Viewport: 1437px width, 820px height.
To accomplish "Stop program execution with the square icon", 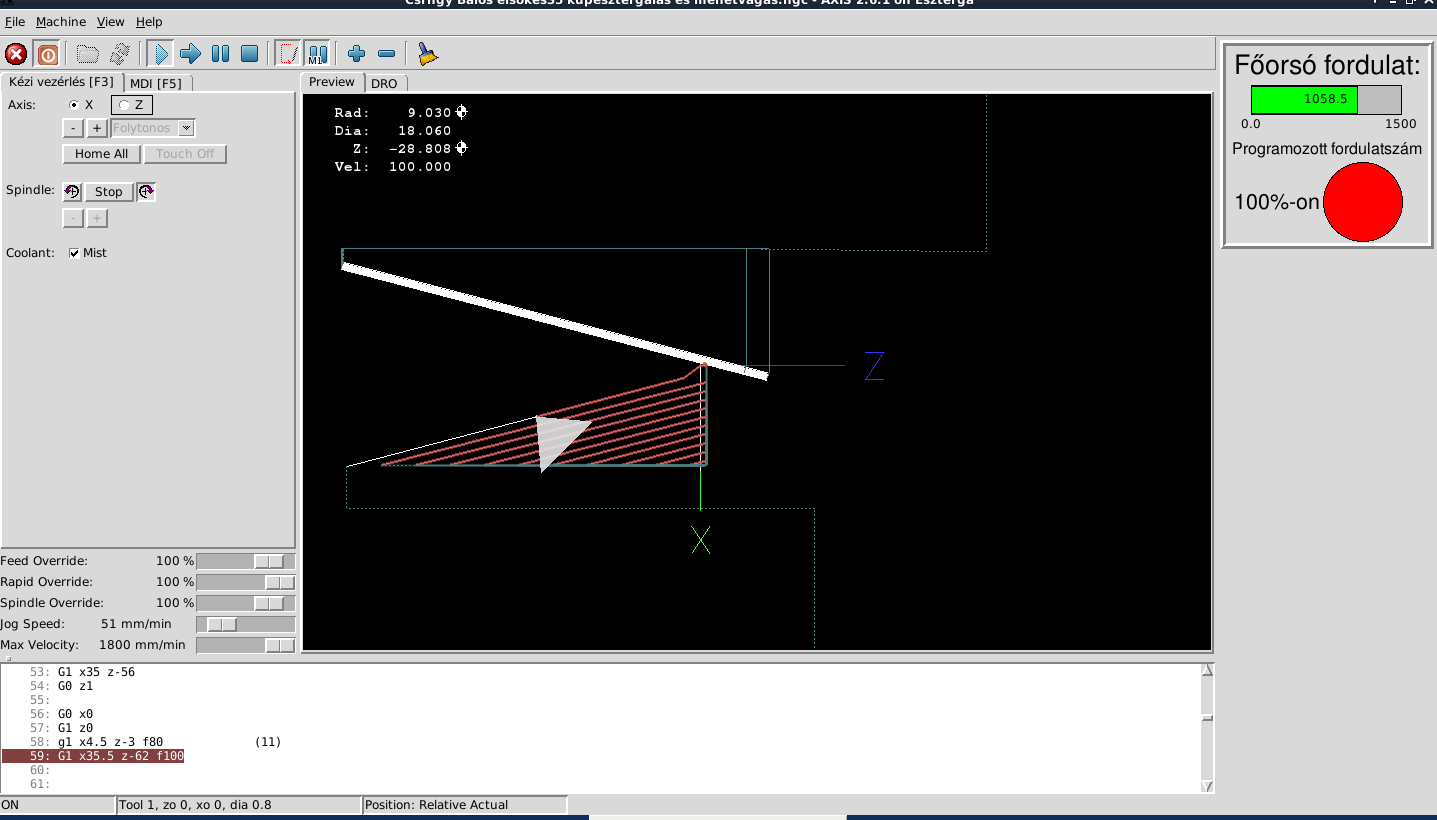I will point(250,54).
